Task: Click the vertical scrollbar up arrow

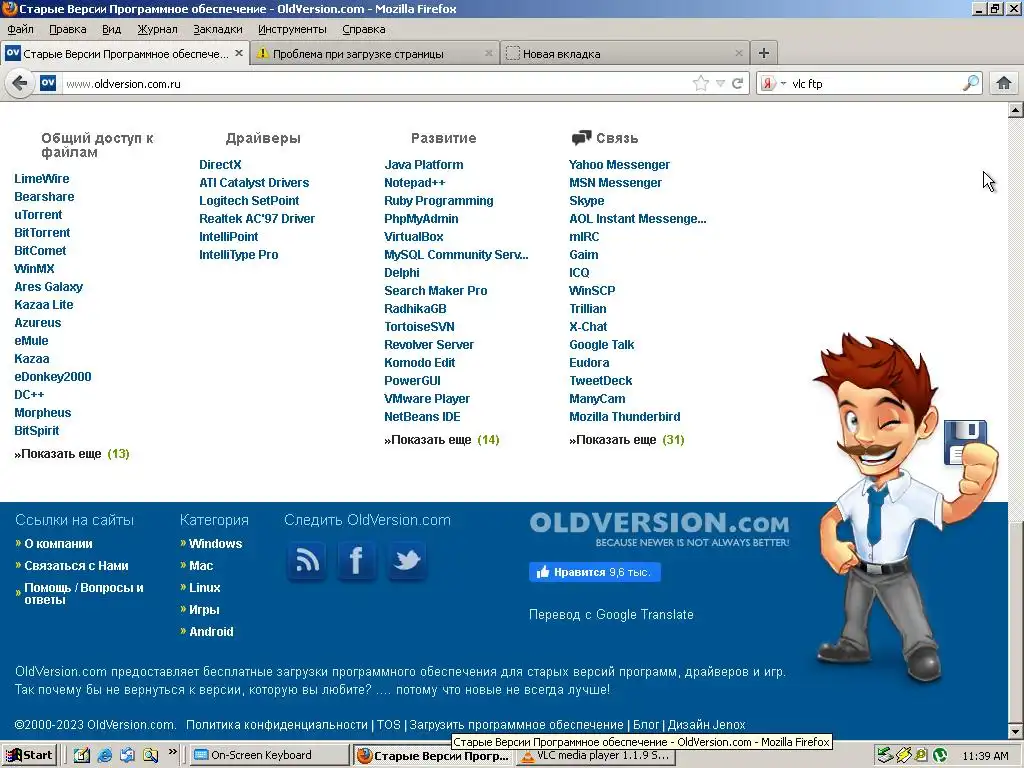Action: click(x=1016, y=110)
